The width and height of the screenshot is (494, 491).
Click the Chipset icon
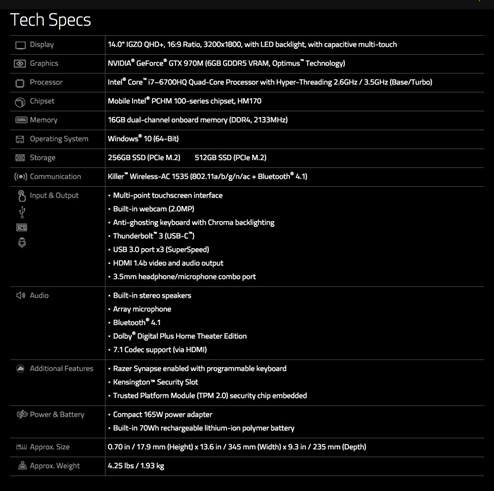point(20,102)
